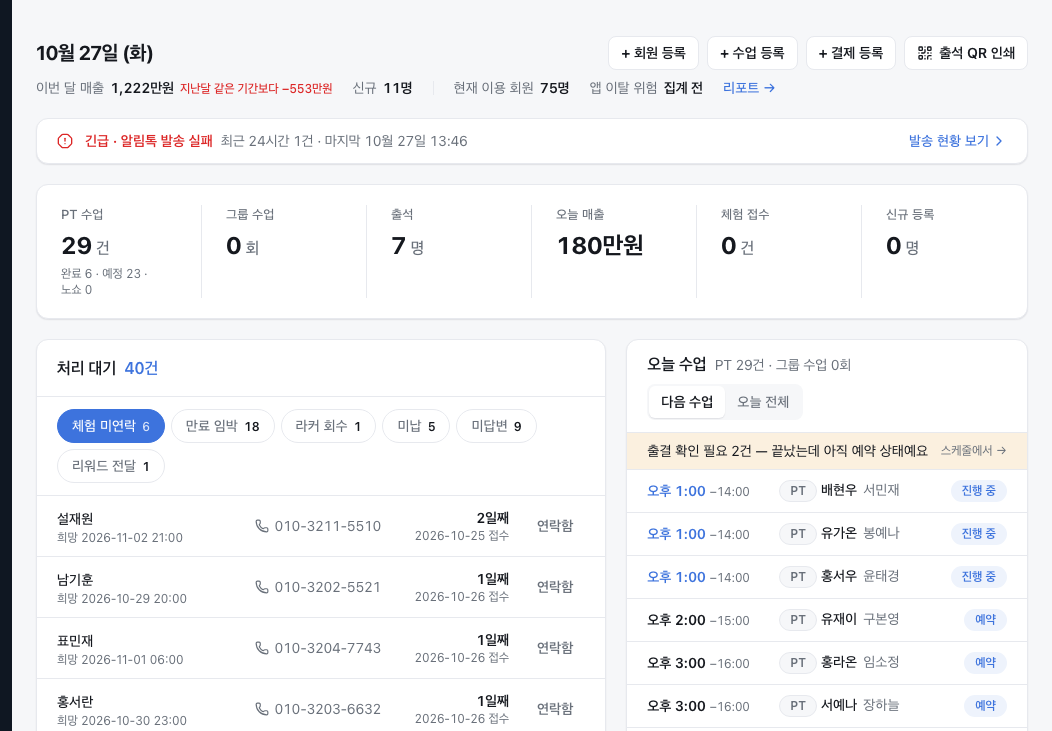The image size is (1052, 731).
Task: Click the 그룹 수업 0 회 stat
Action: coord(284,251)
